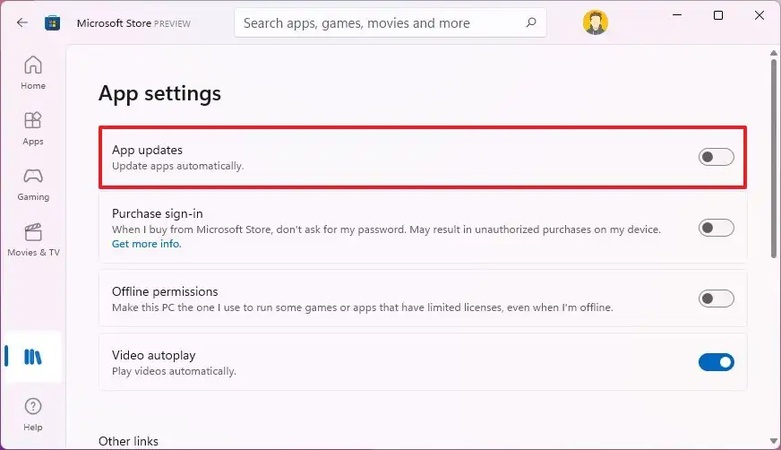
Task: Enable the App updates toggle
Action: 716,157
